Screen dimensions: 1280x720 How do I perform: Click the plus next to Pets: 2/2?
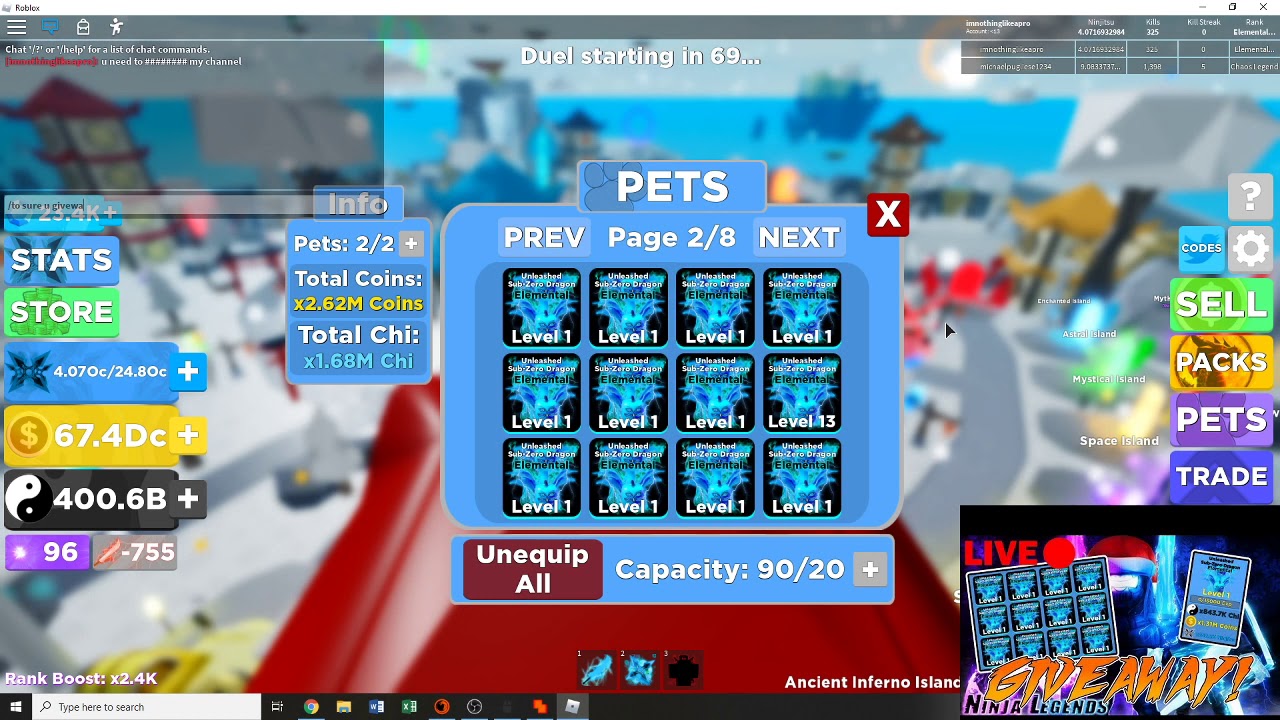pyautogui.click(x=411, y=244)
